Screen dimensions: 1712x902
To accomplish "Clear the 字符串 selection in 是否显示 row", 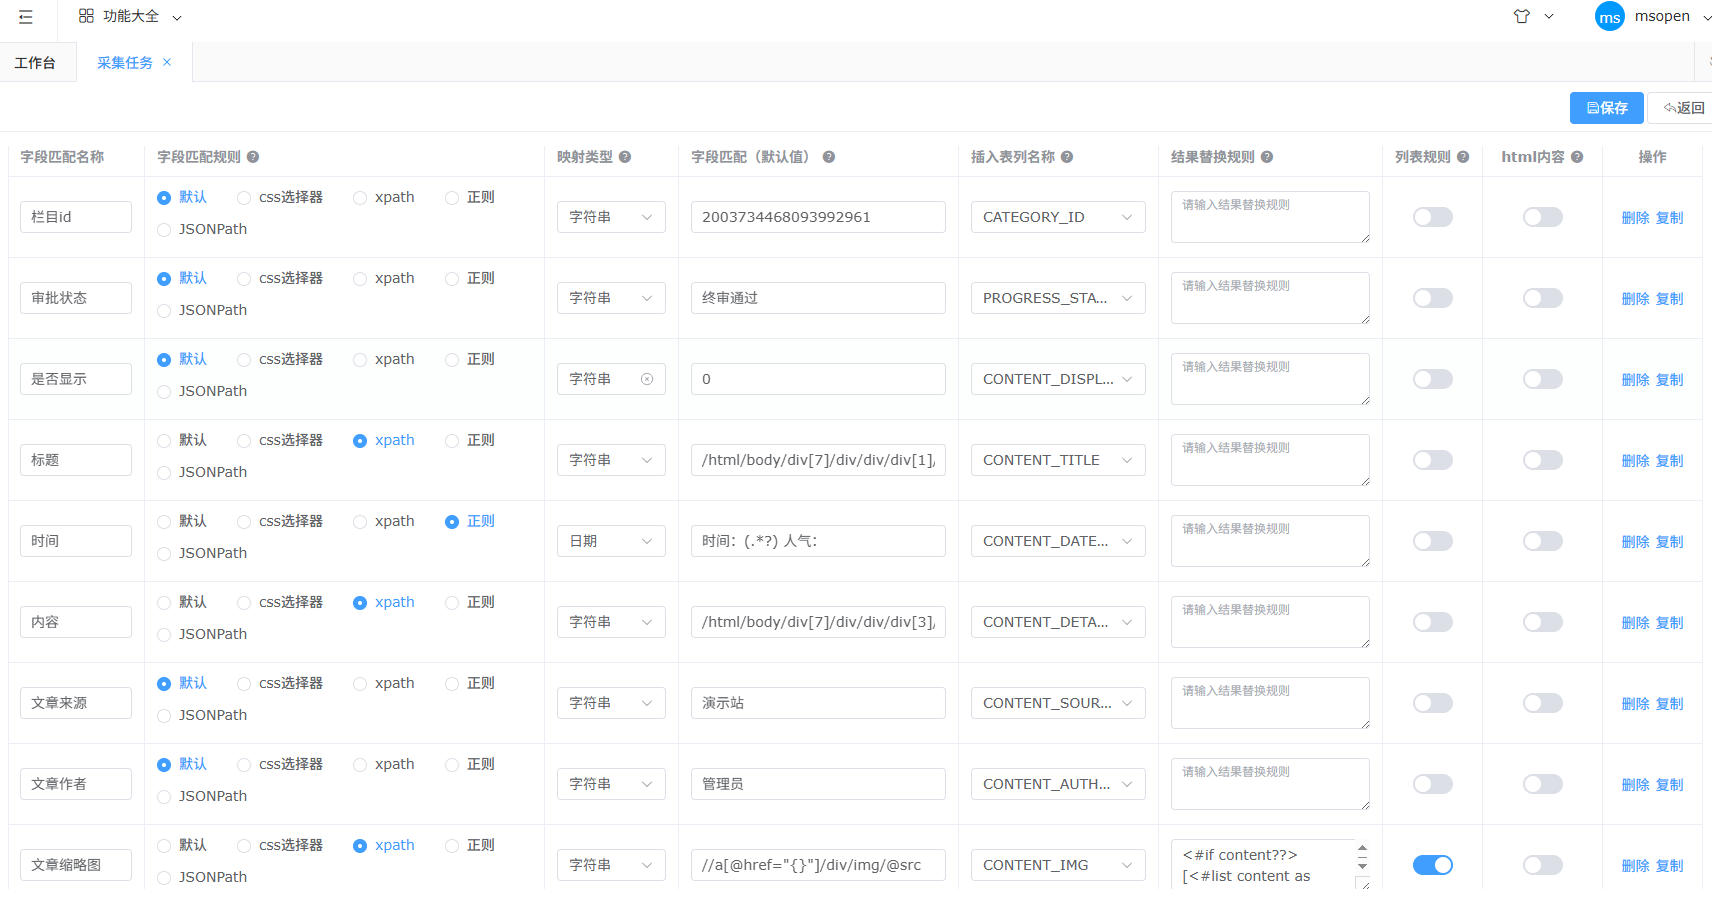I will coord(647,379).
